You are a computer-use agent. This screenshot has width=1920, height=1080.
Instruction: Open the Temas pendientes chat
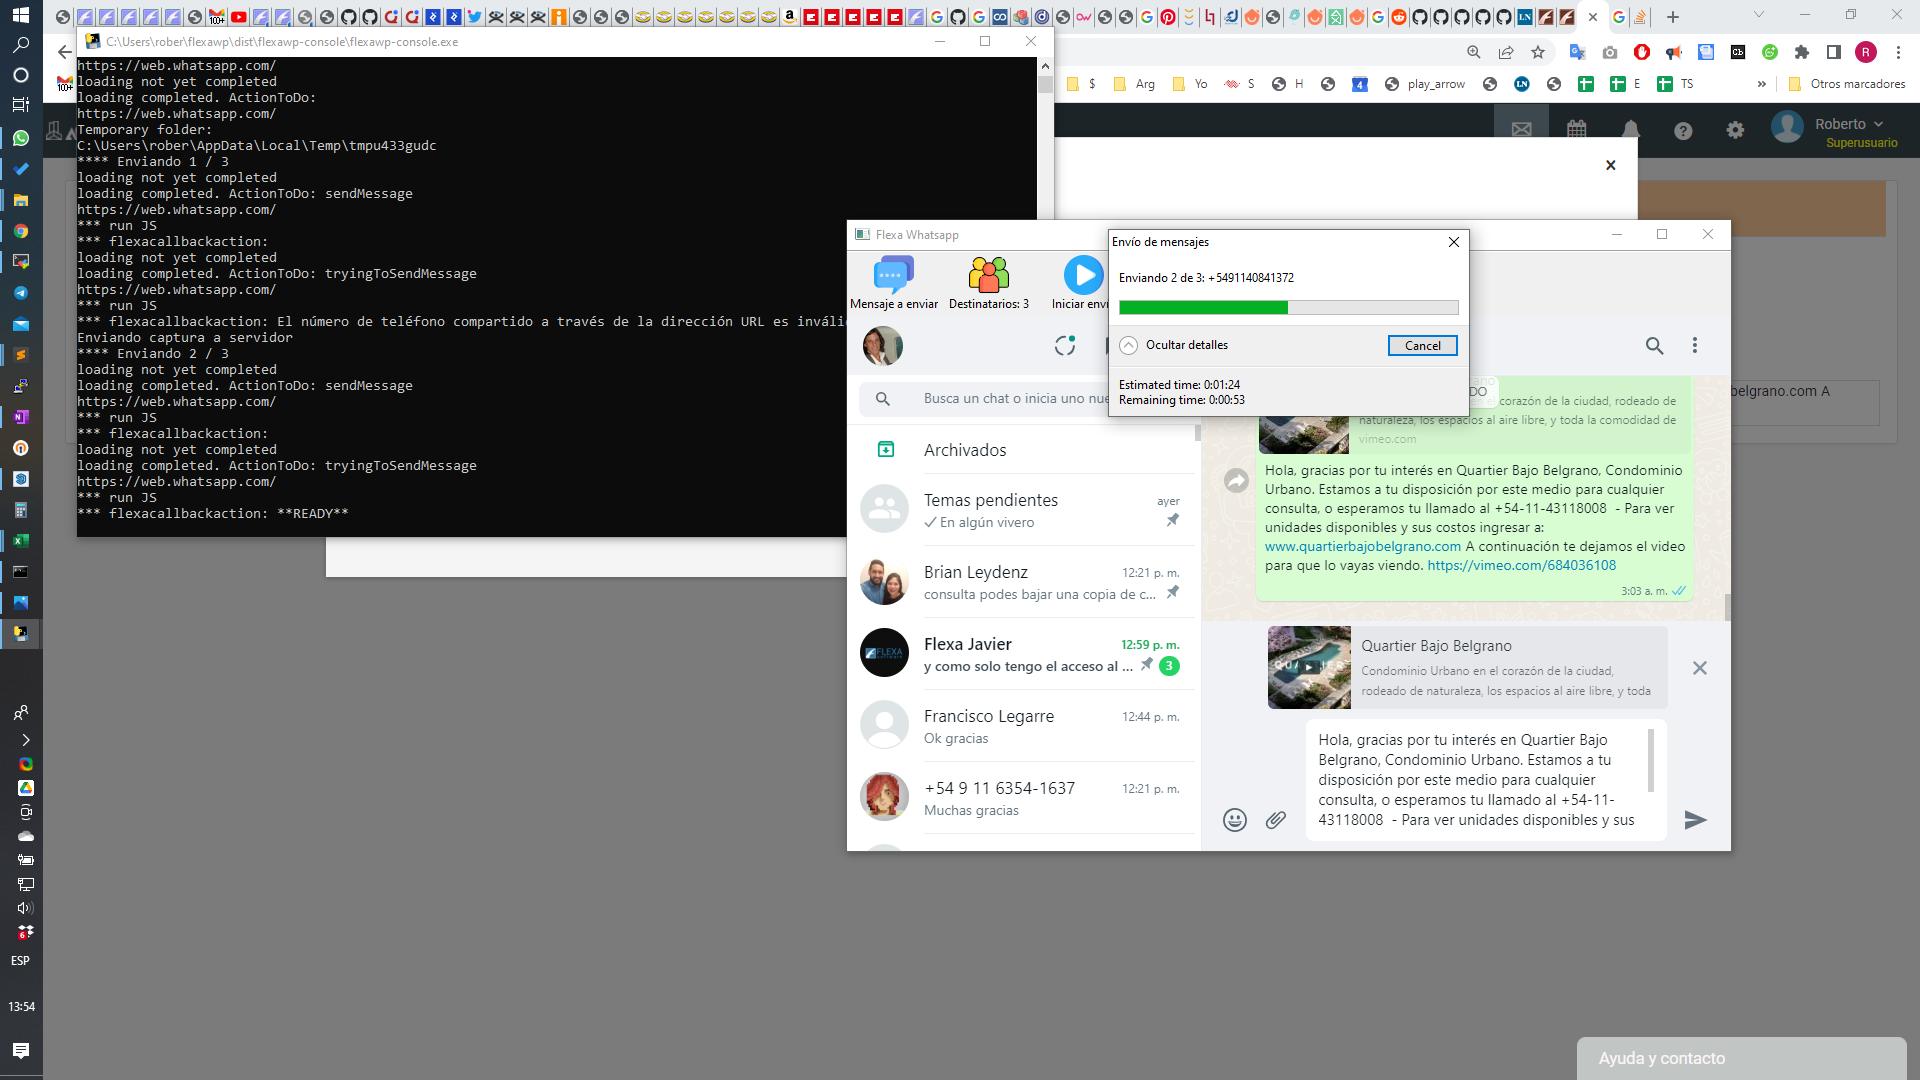pos(1024,510)
